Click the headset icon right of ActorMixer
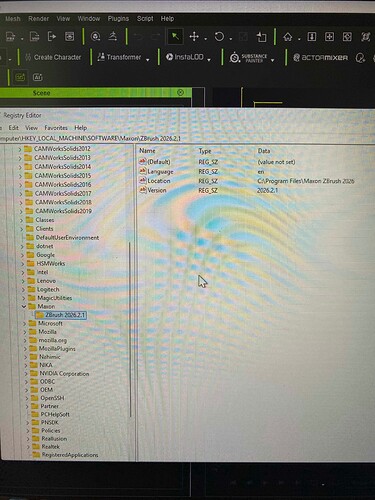The width and height of the screenshot is (375, 500). [360, 58]
